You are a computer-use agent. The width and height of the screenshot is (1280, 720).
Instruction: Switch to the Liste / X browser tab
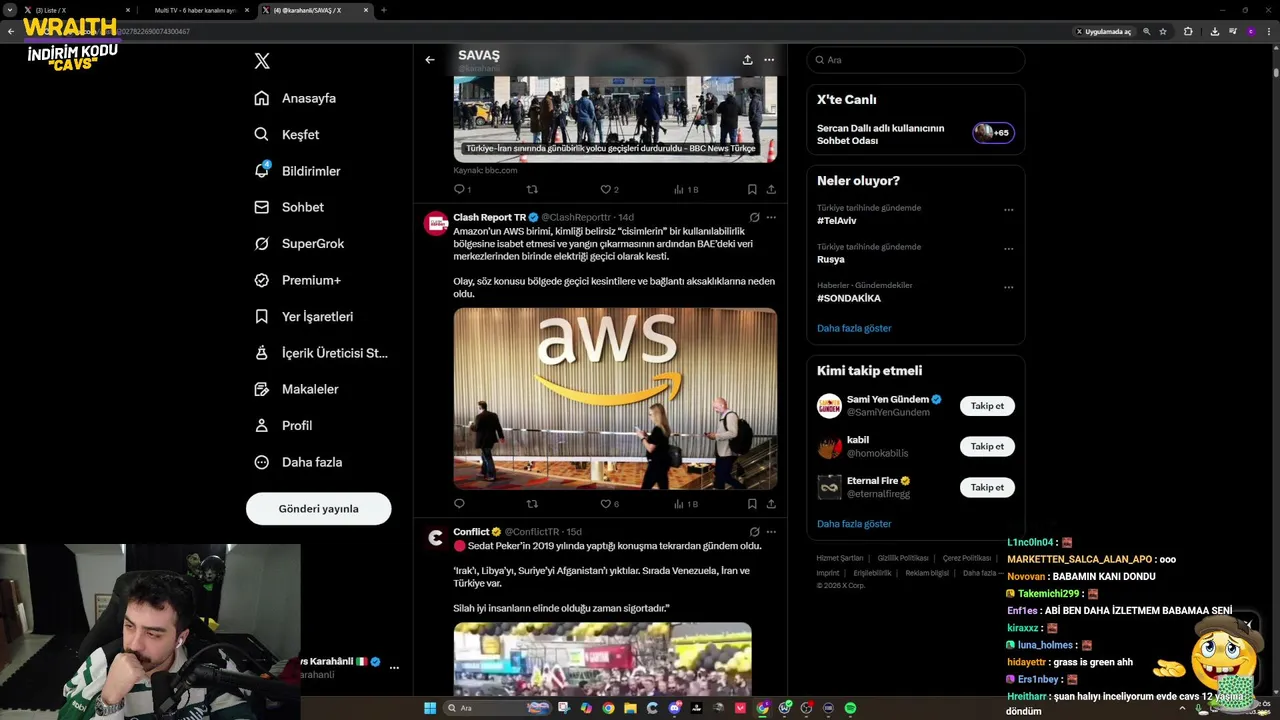(x=76, y=10)
